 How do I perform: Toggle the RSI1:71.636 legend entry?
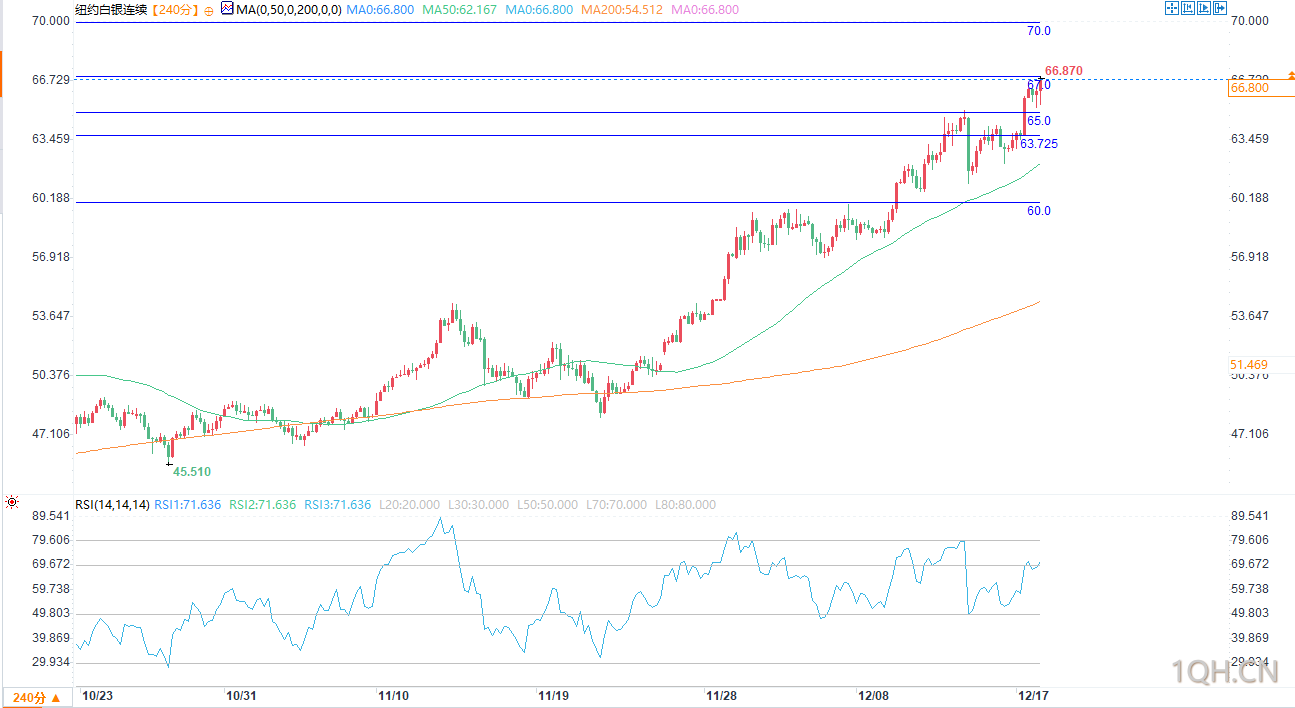187,505
